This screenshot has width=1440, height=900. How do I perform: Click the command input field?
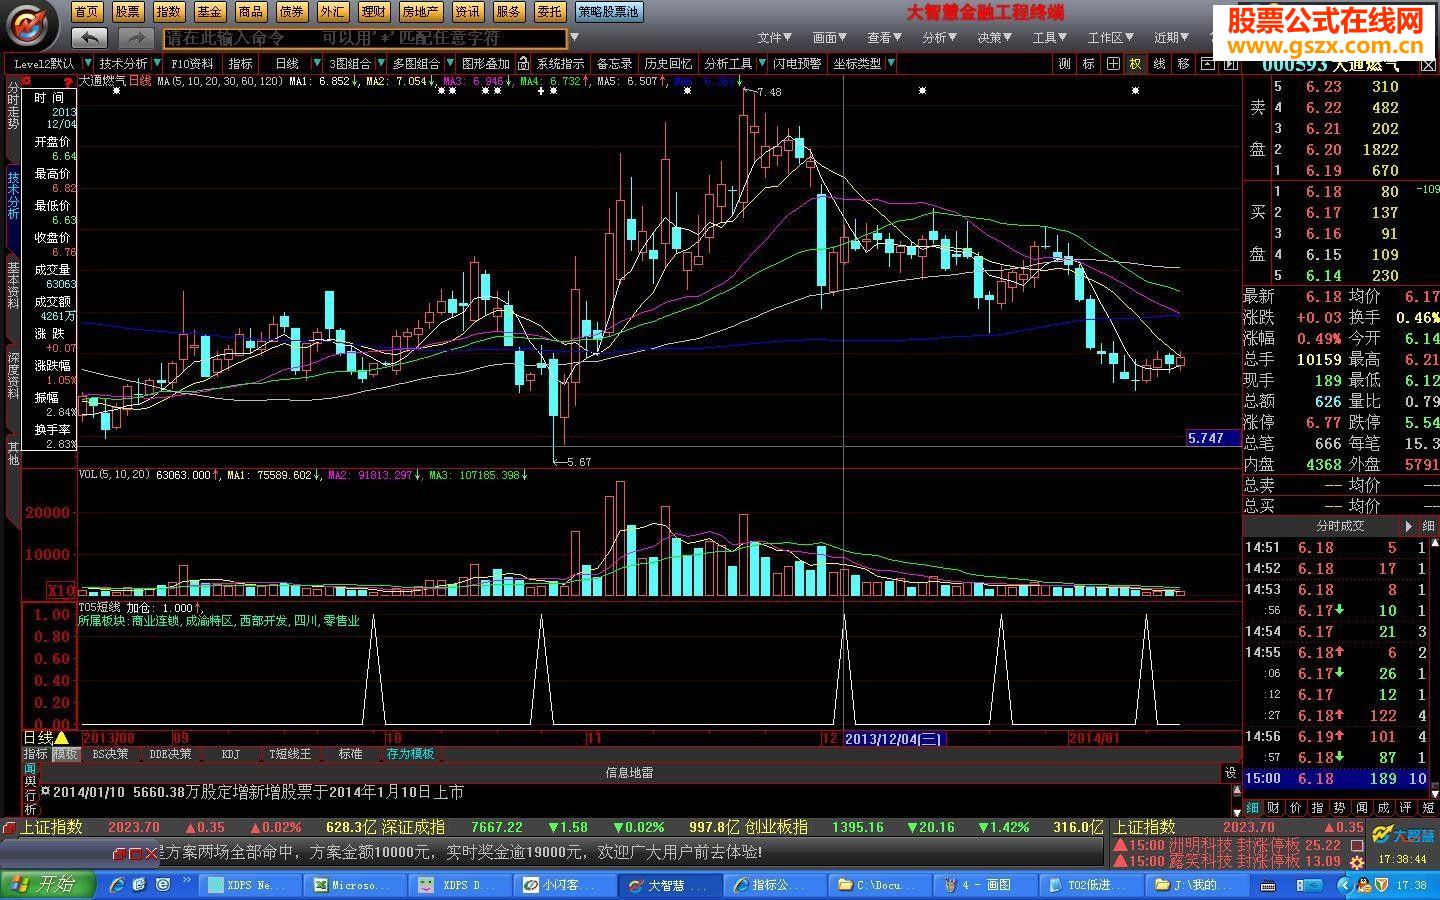(x=365, y=38)
